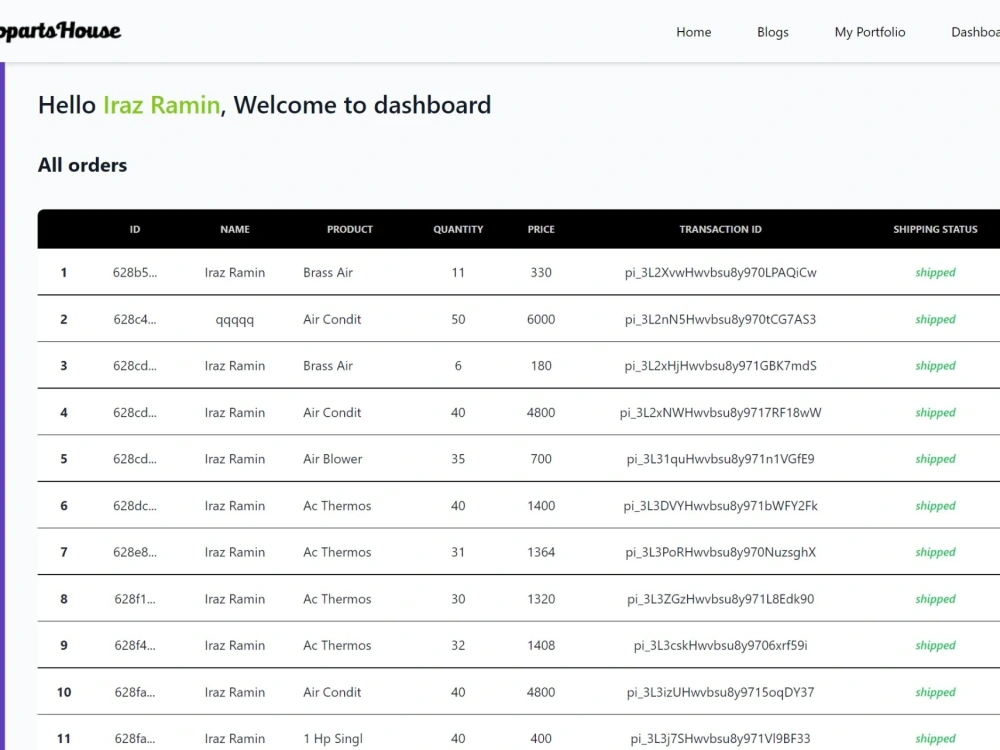Click transaction pi_3L3cskHwvbsu8y9706xrf59i
The image size is (1000, 750).
(x=720, y=645)
